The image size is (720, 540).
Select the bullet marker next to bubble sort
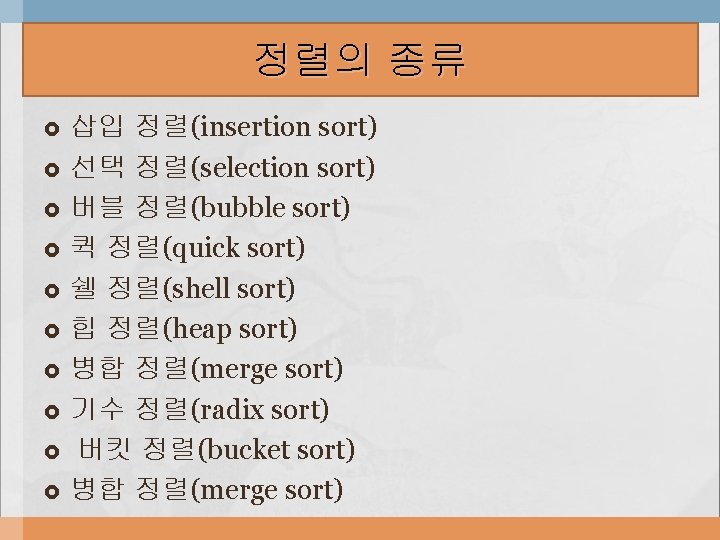[54, 211]
